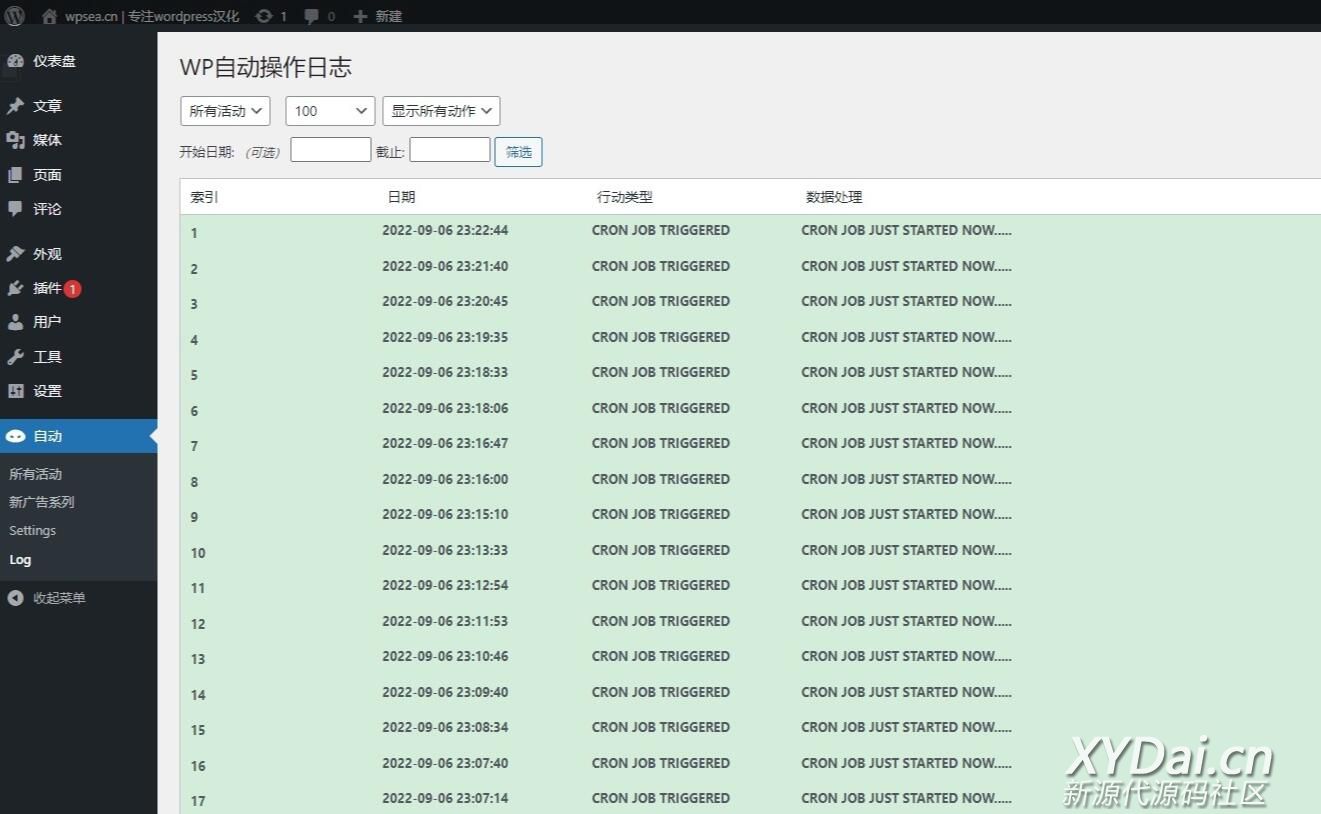Open the 100 records count dropdown
Image resolution: width=1321 pixels, height=814 pixels.
(330, 111)
